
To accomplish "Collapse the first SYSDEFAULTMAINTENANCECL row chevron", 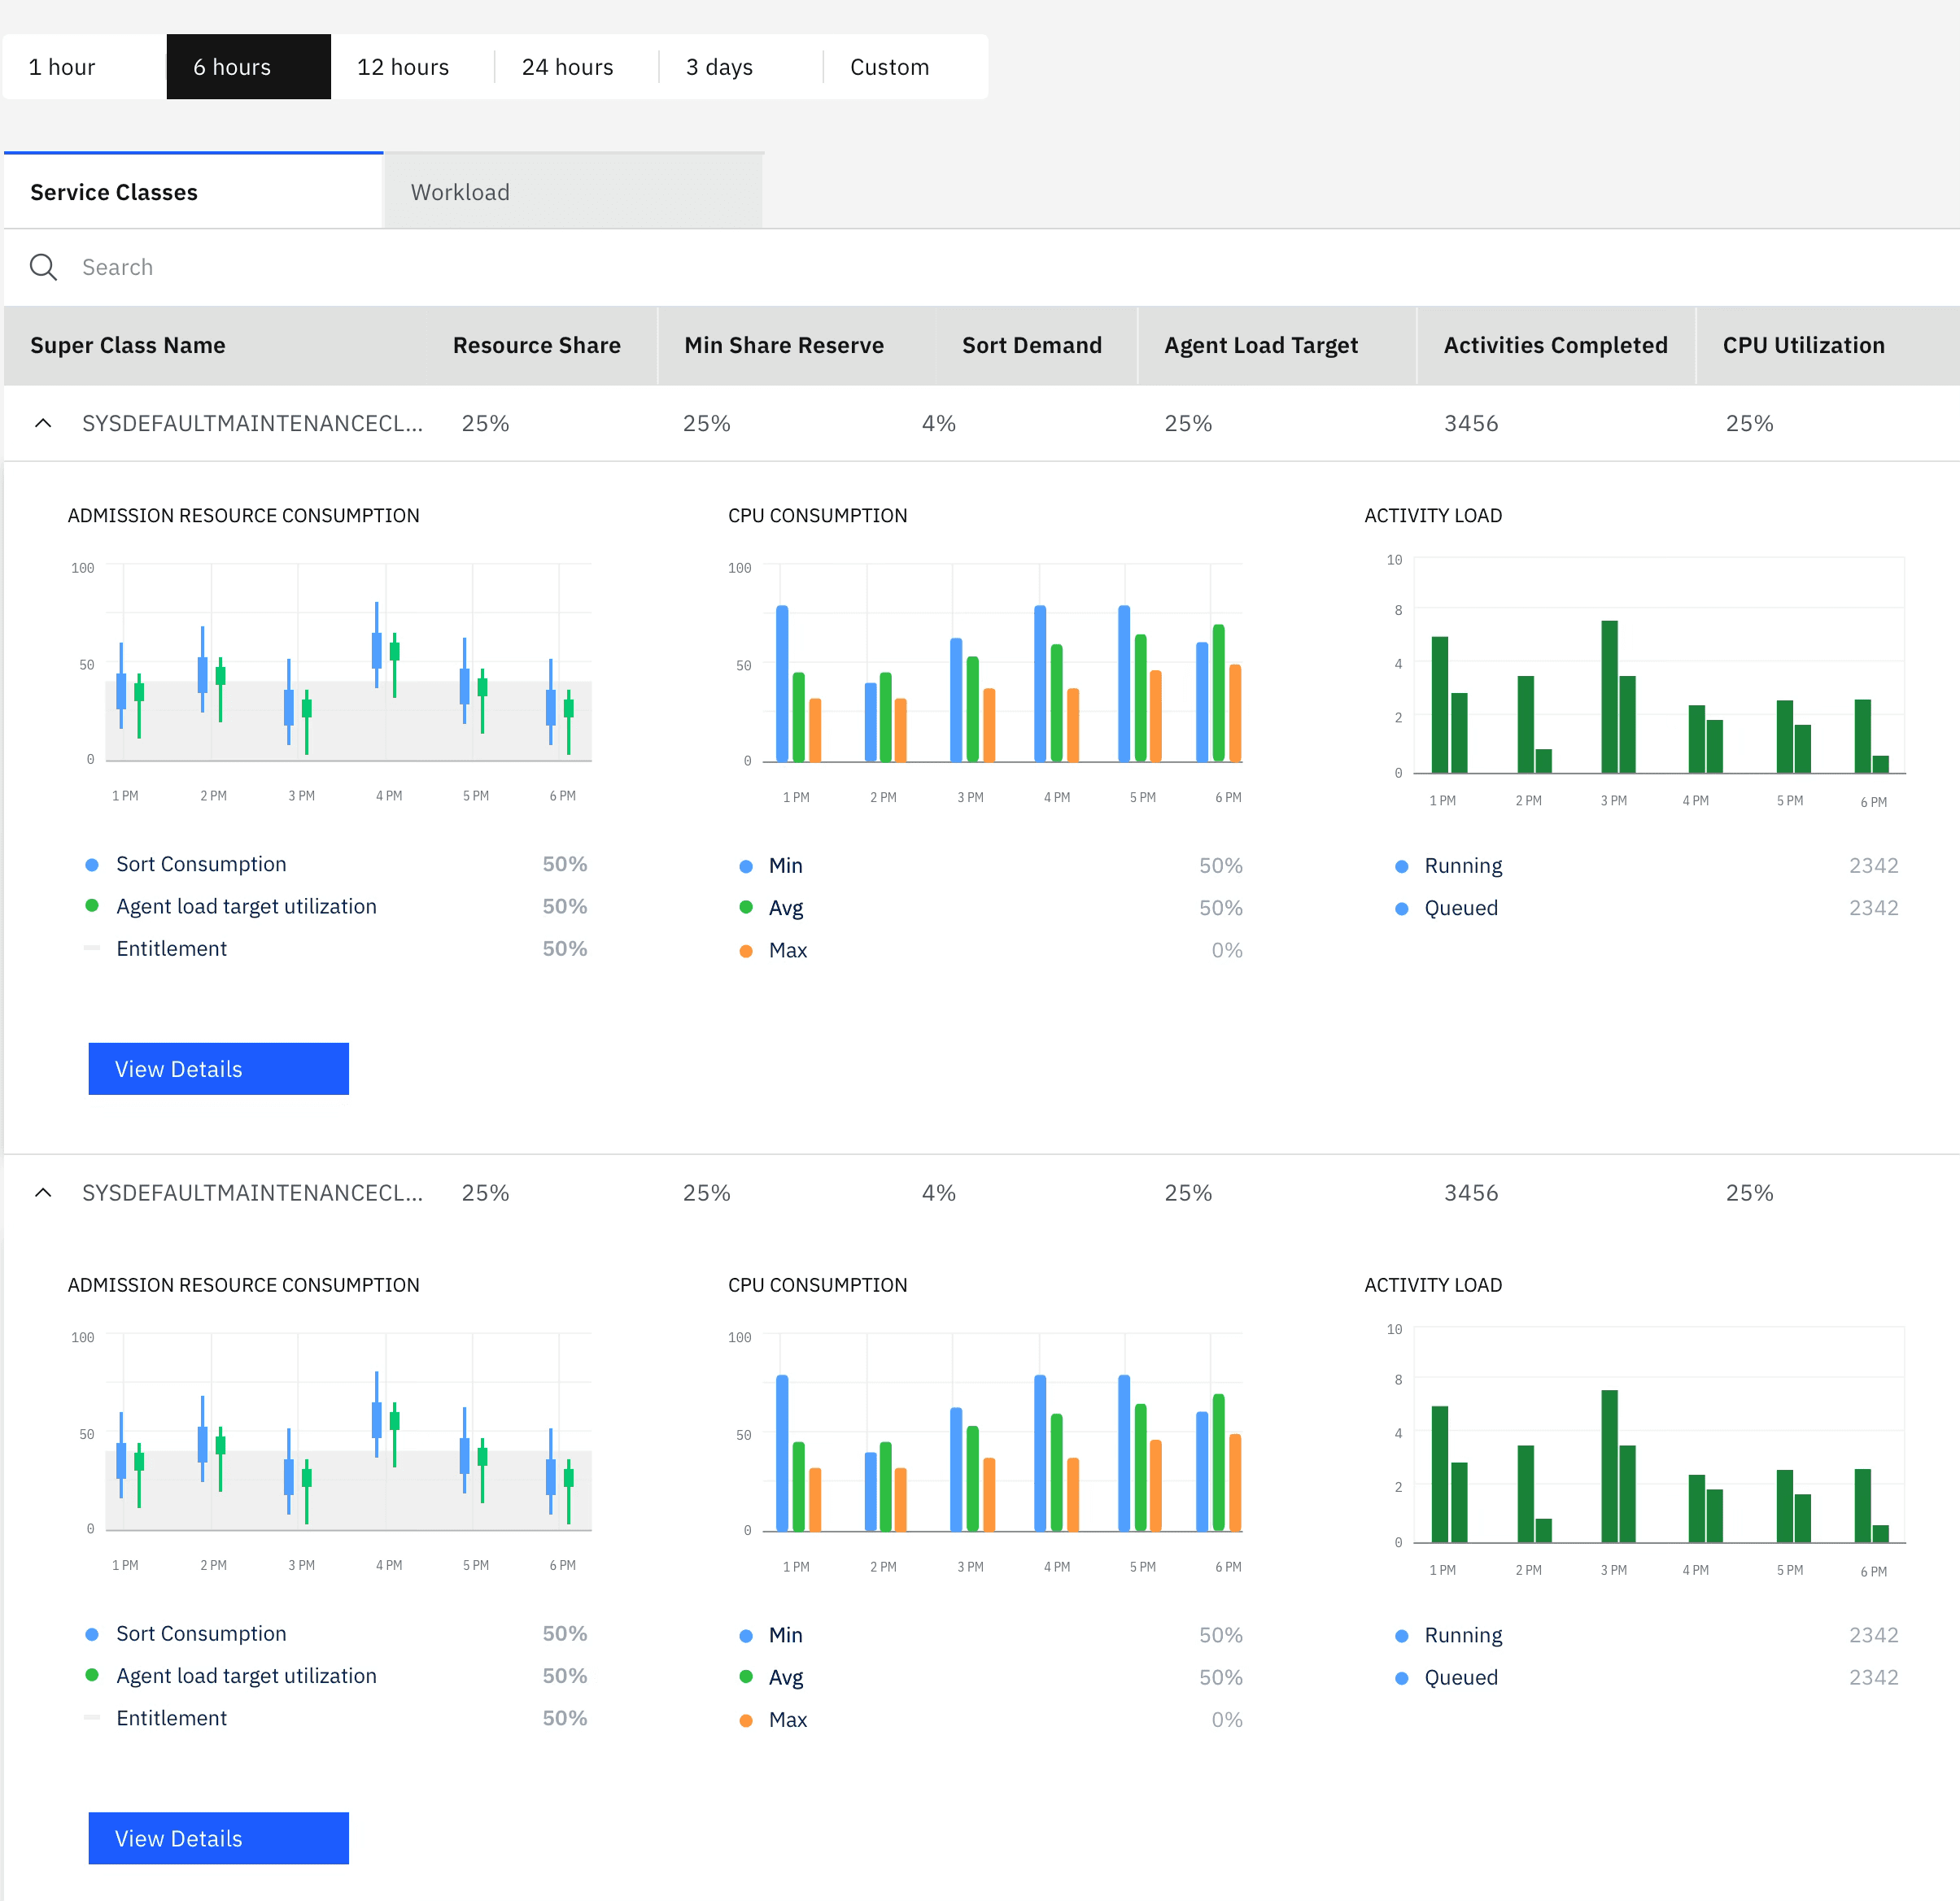I will tap(43, 423).
